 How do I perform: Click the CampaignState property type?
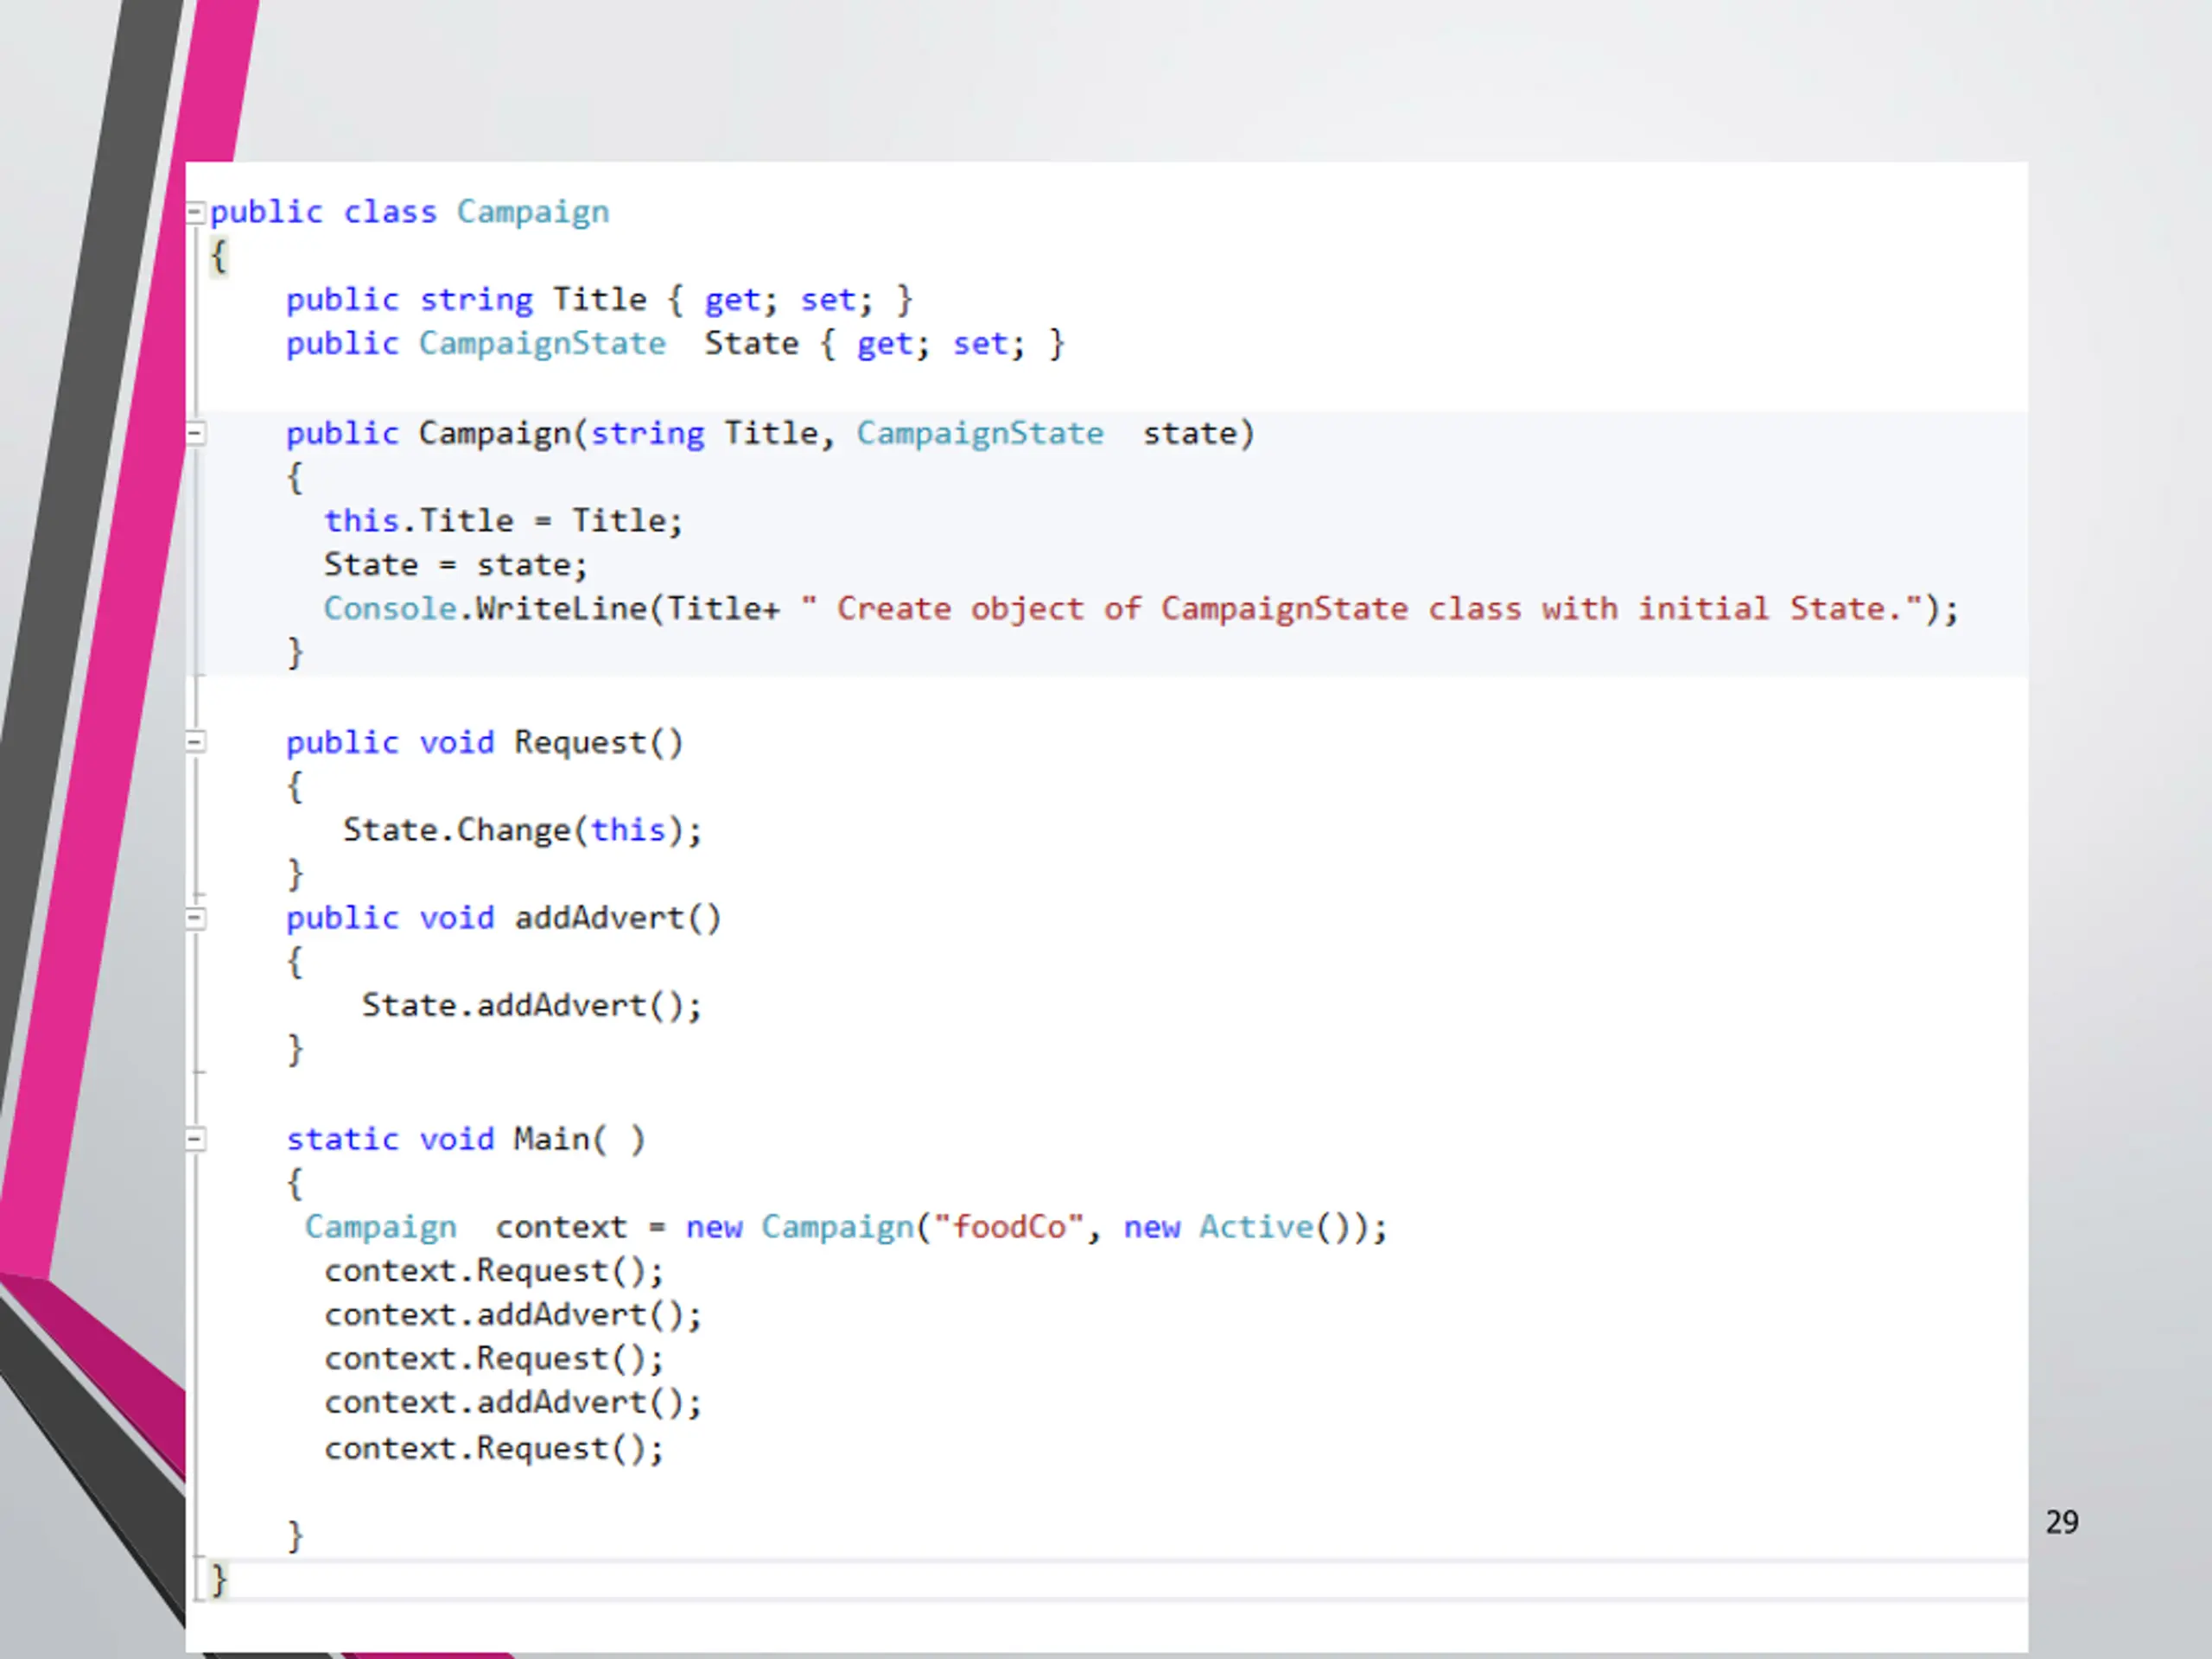coord(542,344)
